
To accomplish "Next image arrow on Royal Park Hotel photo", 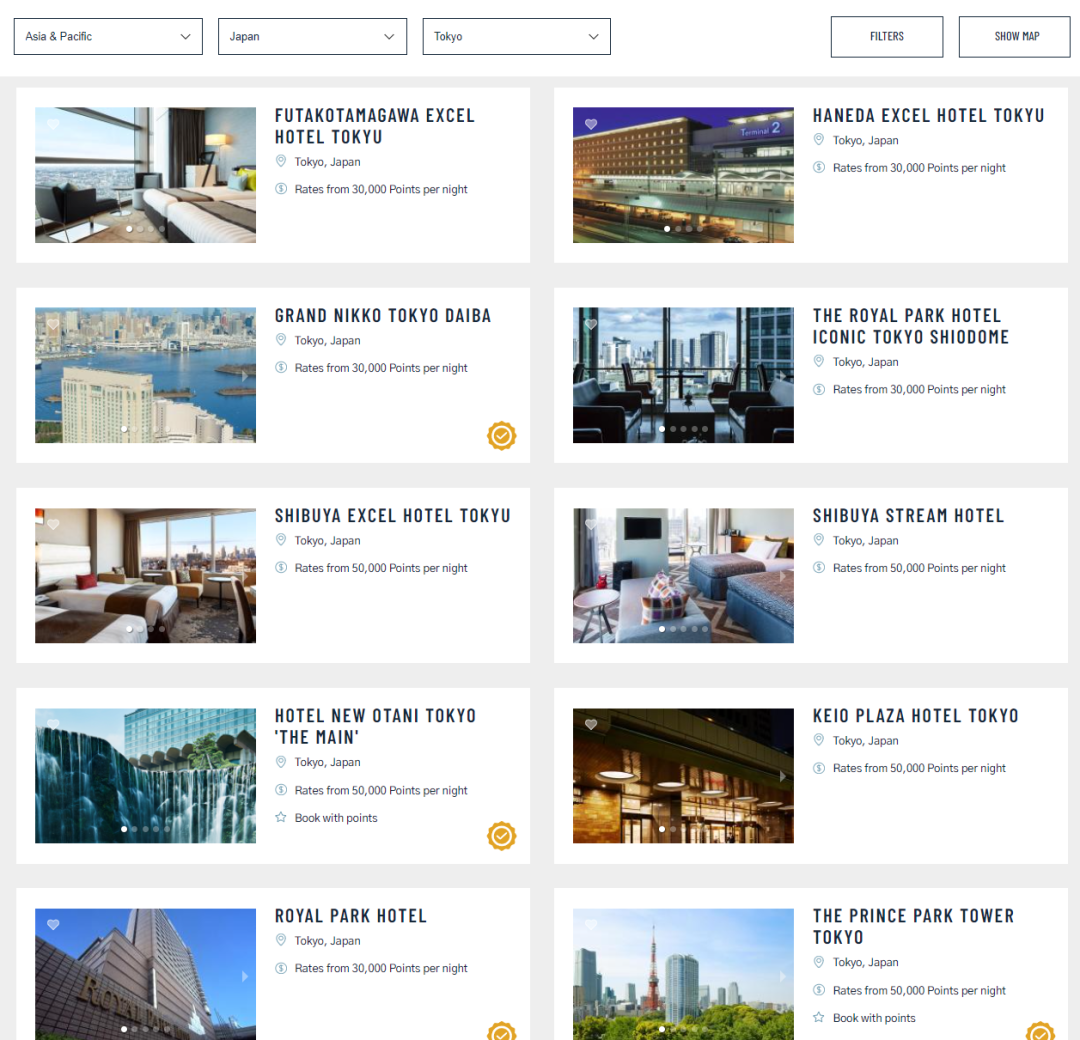I will 245,976.
